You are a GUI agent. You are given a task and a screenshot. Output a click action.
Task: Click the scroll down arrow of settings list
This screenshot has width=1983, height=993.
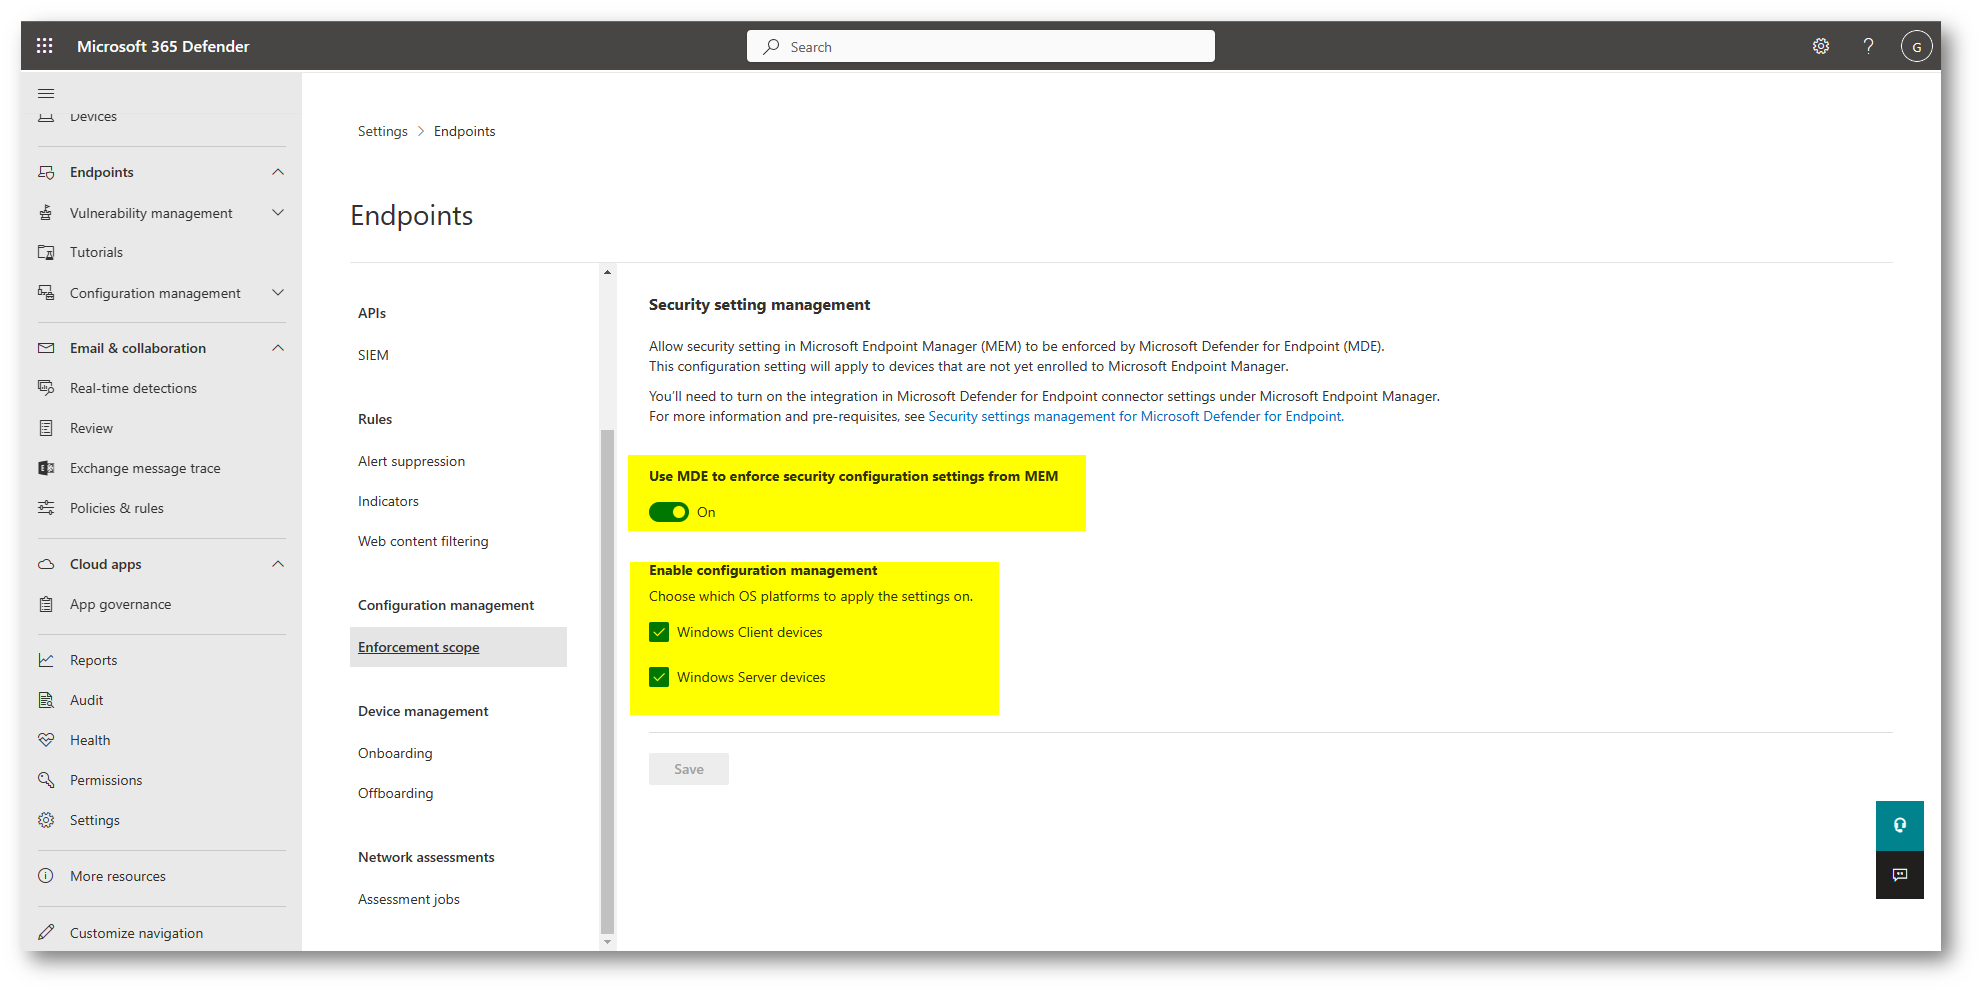[607, 942]
